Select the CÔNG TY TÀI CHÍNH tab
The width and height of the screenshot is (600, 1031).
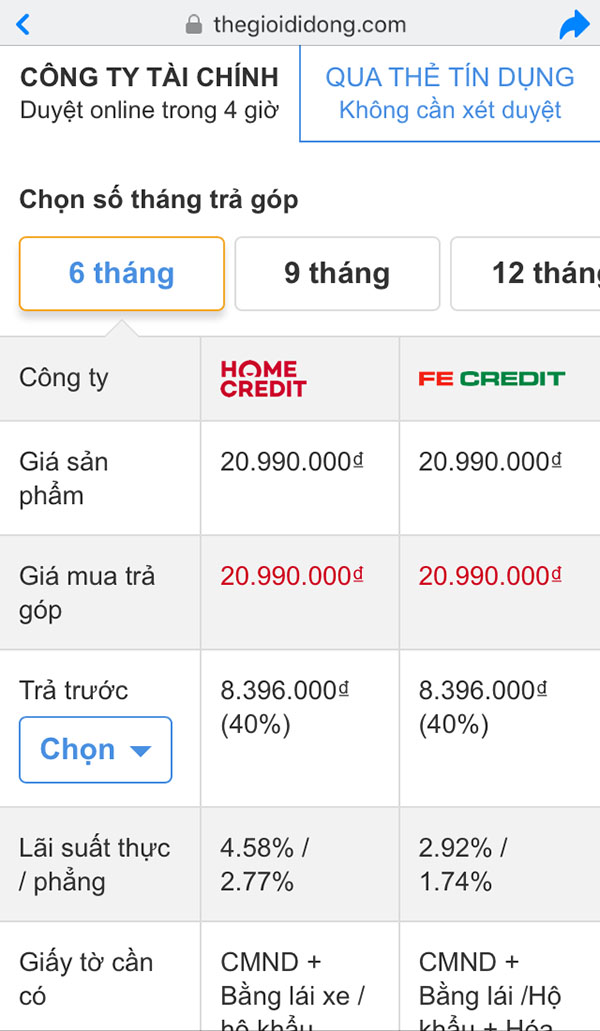[x=147, y=92]
